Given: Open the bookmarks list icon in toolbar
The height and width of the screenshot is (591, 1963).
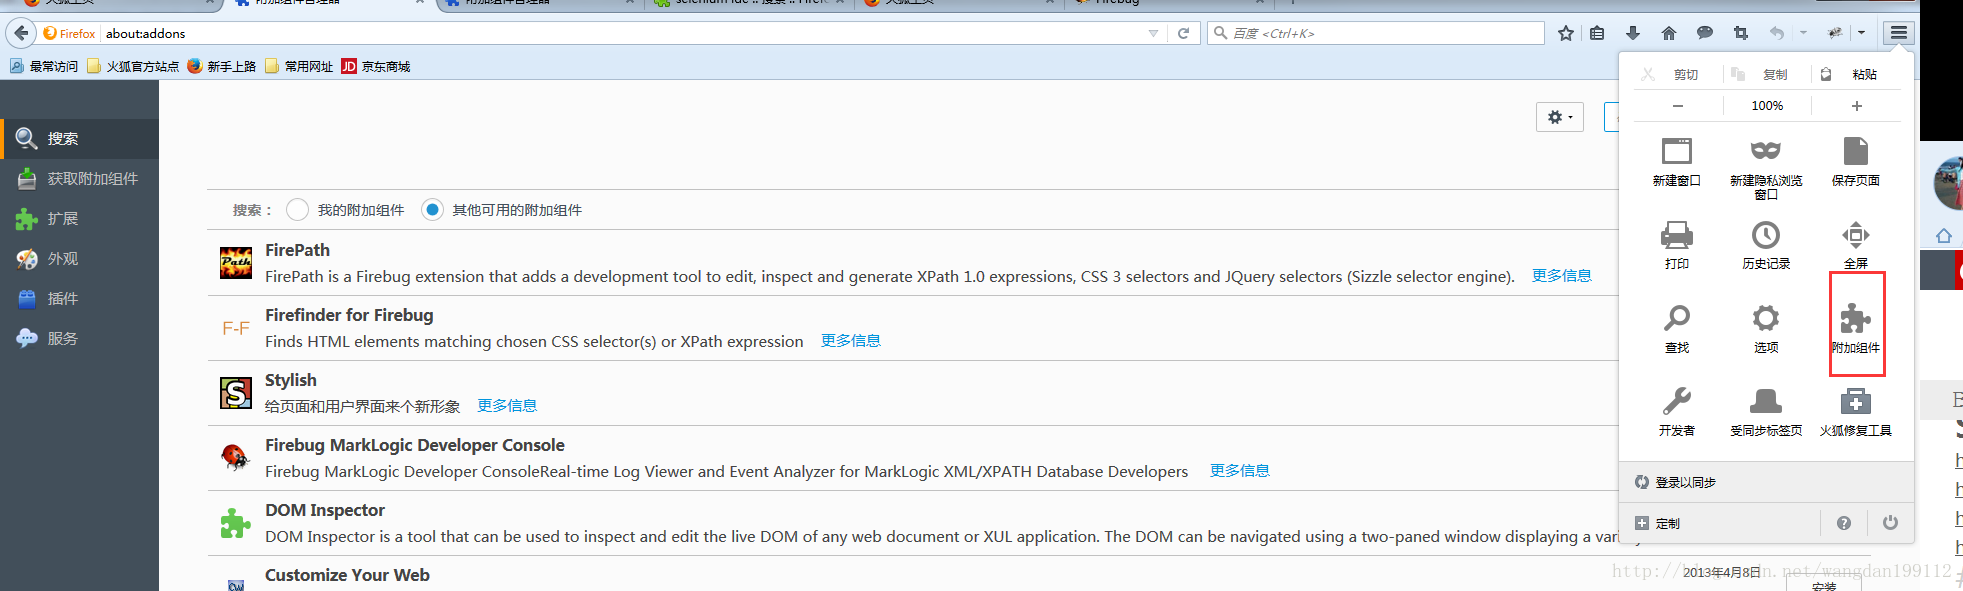Looking at the screenshot, I should (1597, 33).
